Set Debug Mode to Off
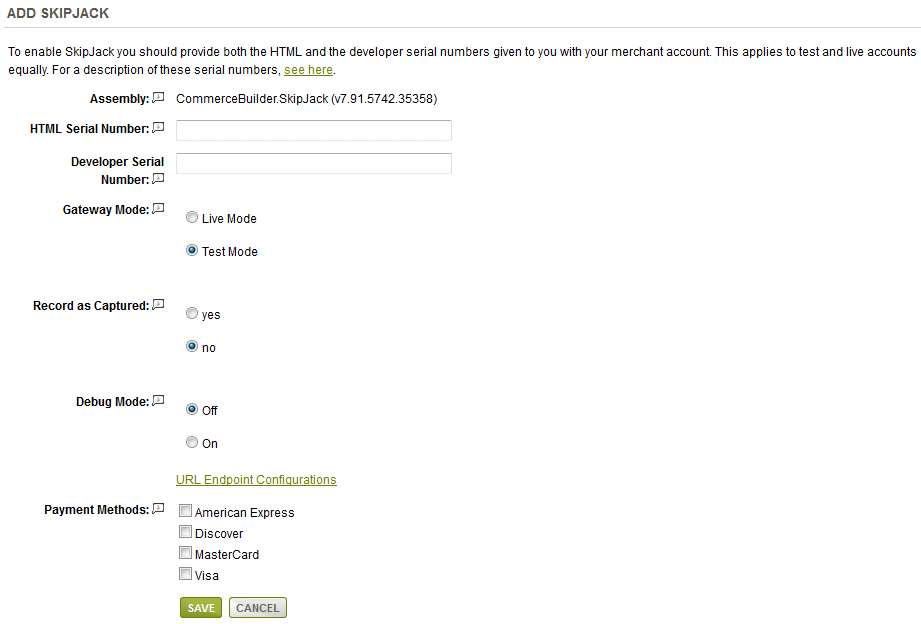921x624 pixels. coord(192,410)
